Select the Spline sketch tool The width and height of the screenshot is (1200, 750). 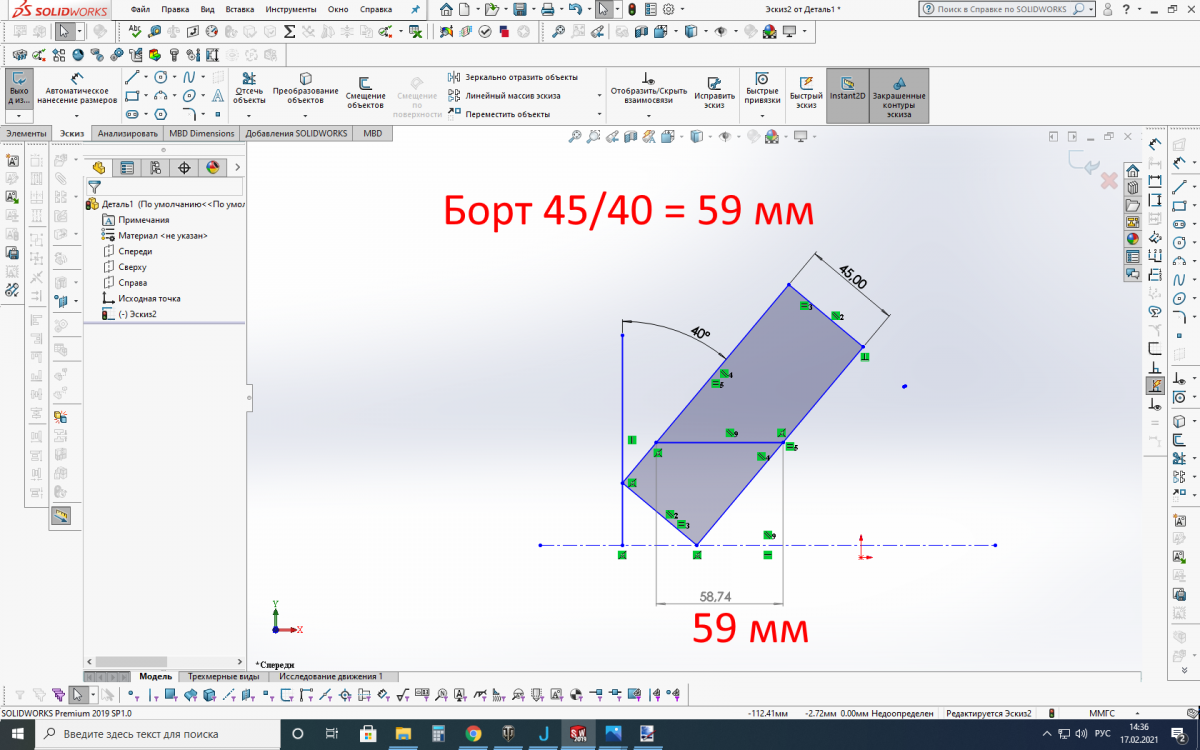pyautogui.click(x=189, y=77)
